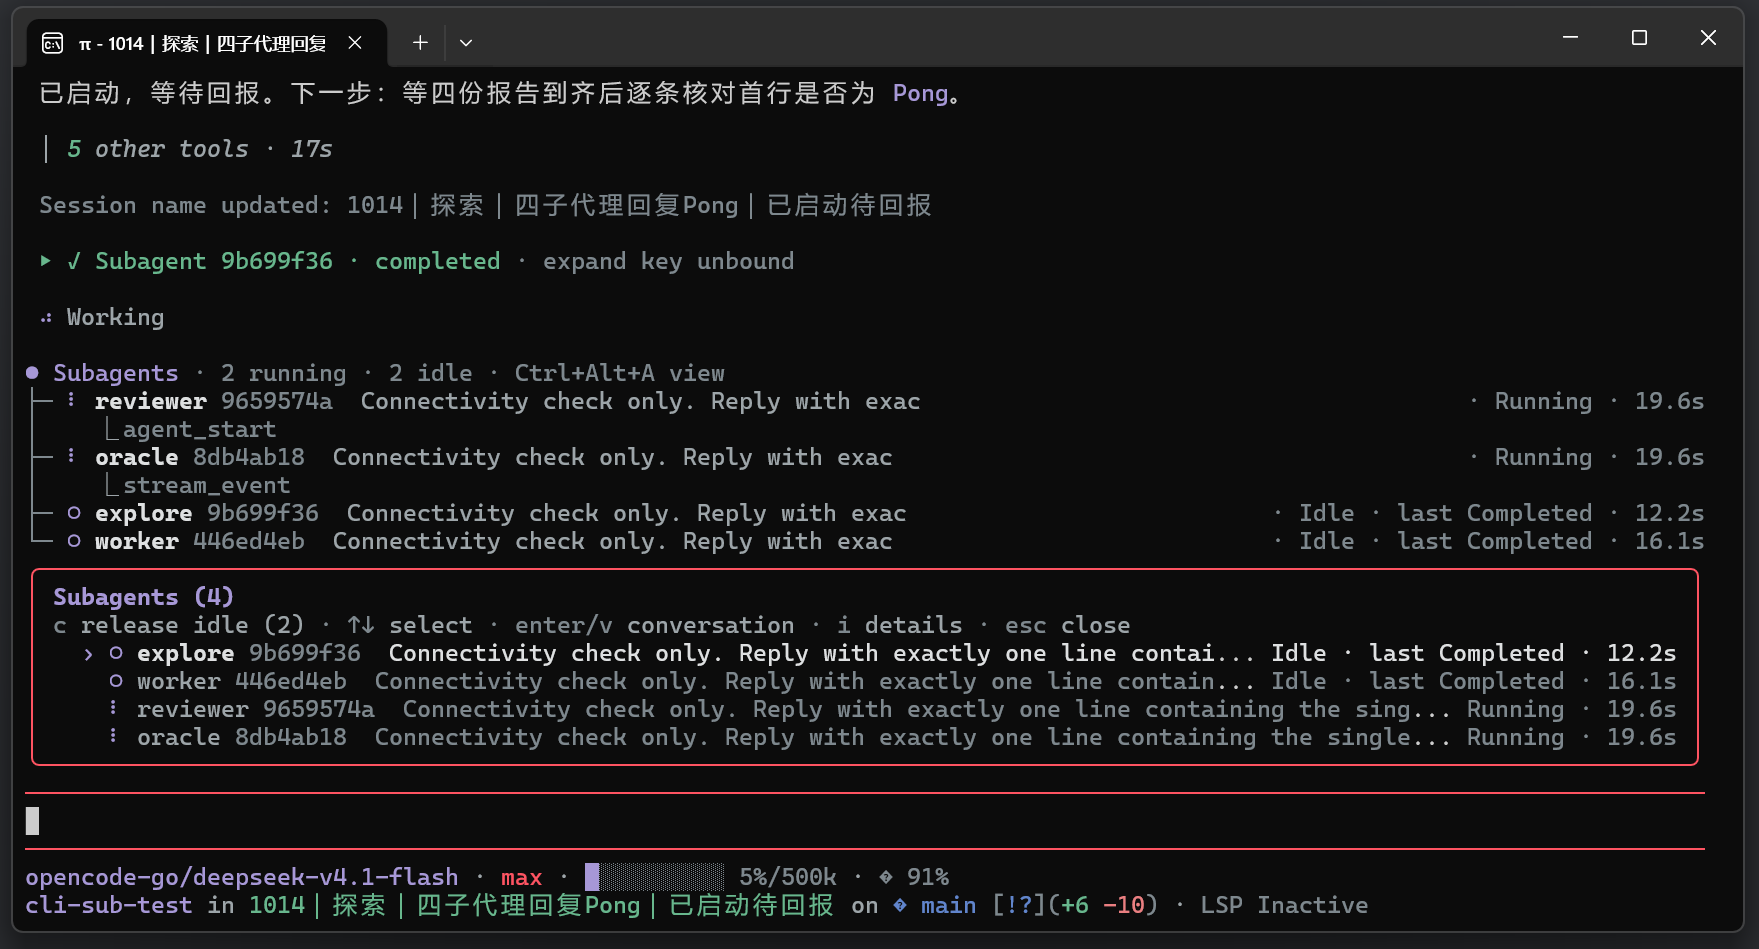Click idle circle icon beside worker in tree
Screen dimensions: 1759x949
74,541
